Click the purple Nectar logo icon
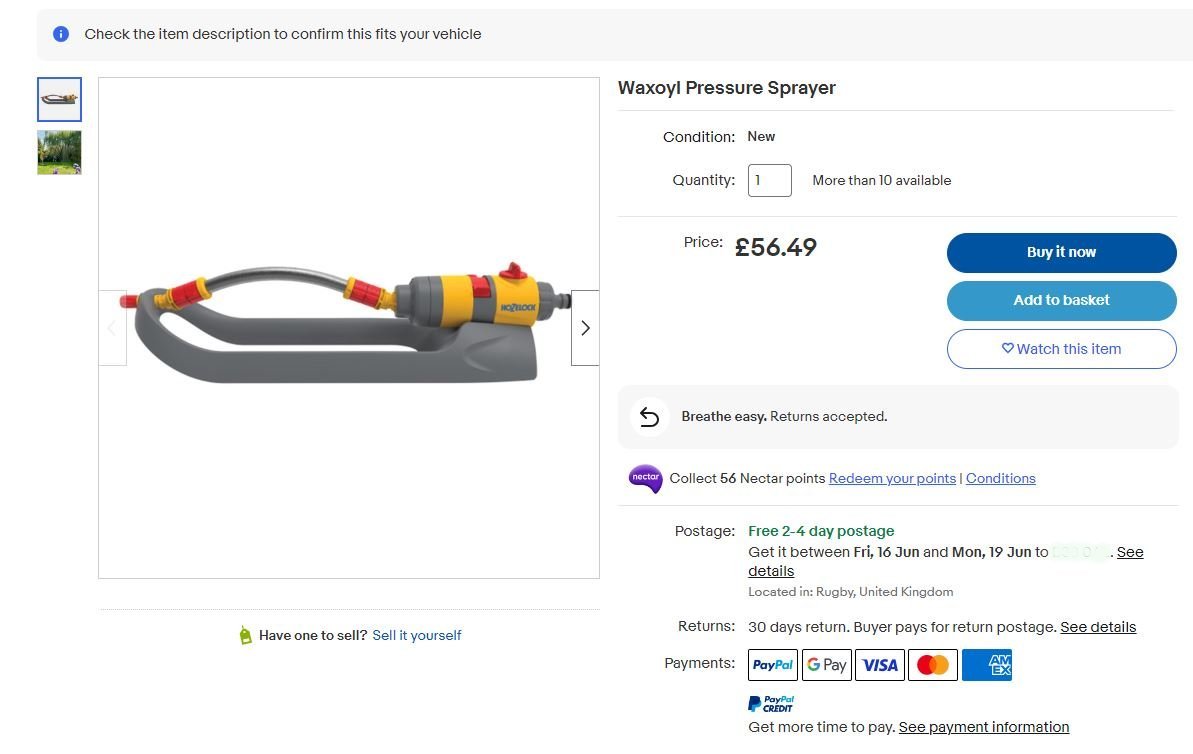Image resolution: width=1193 pixels, height=754 pixels. 645,478
